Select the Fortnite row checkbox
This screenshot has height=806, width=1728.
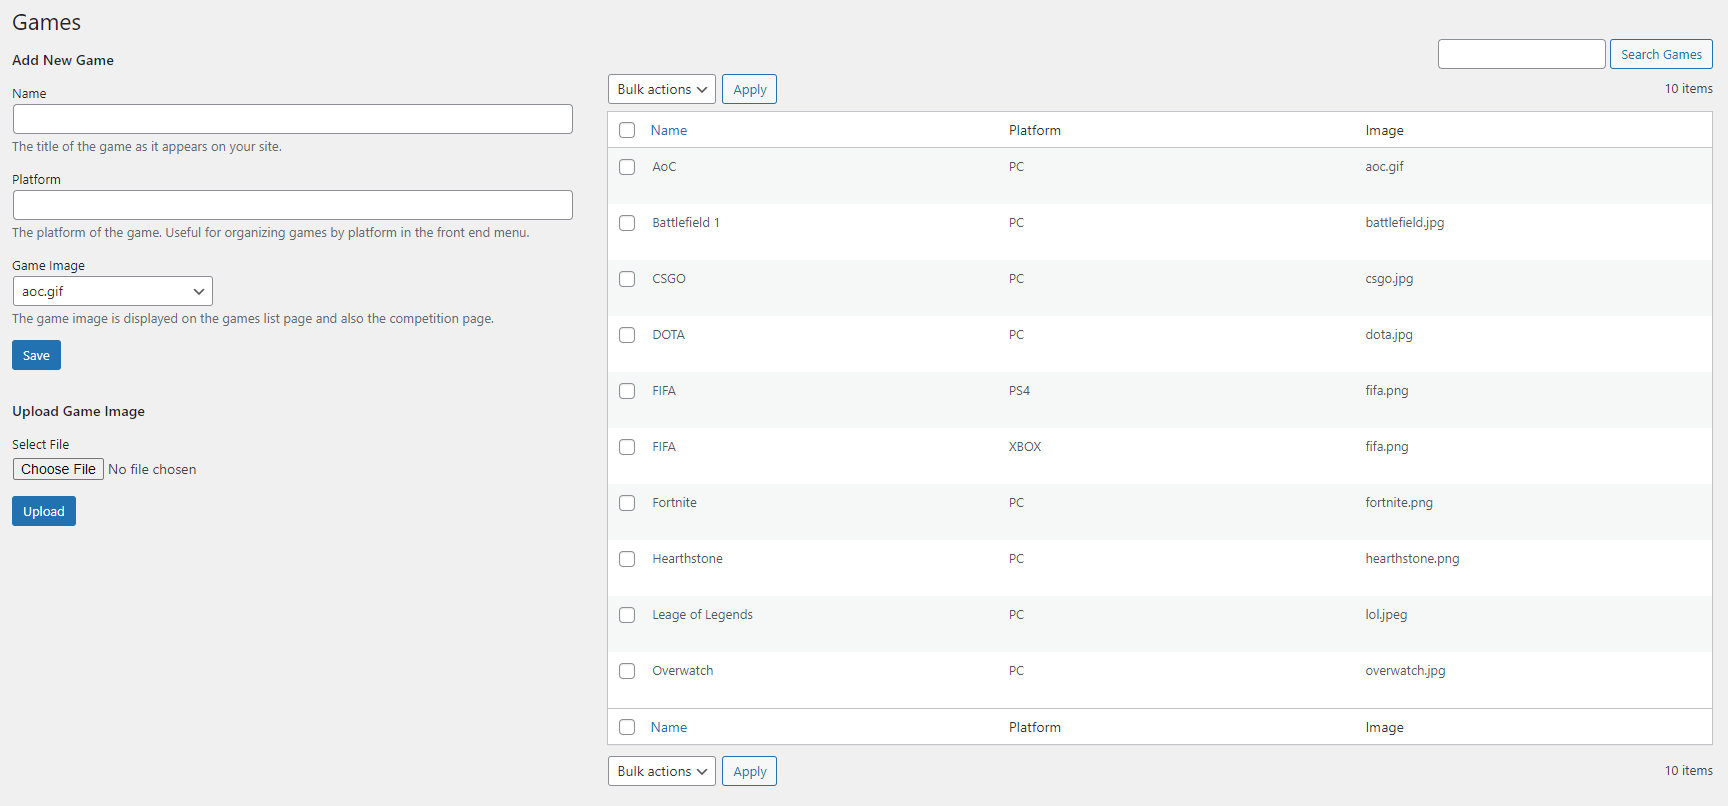627,503
